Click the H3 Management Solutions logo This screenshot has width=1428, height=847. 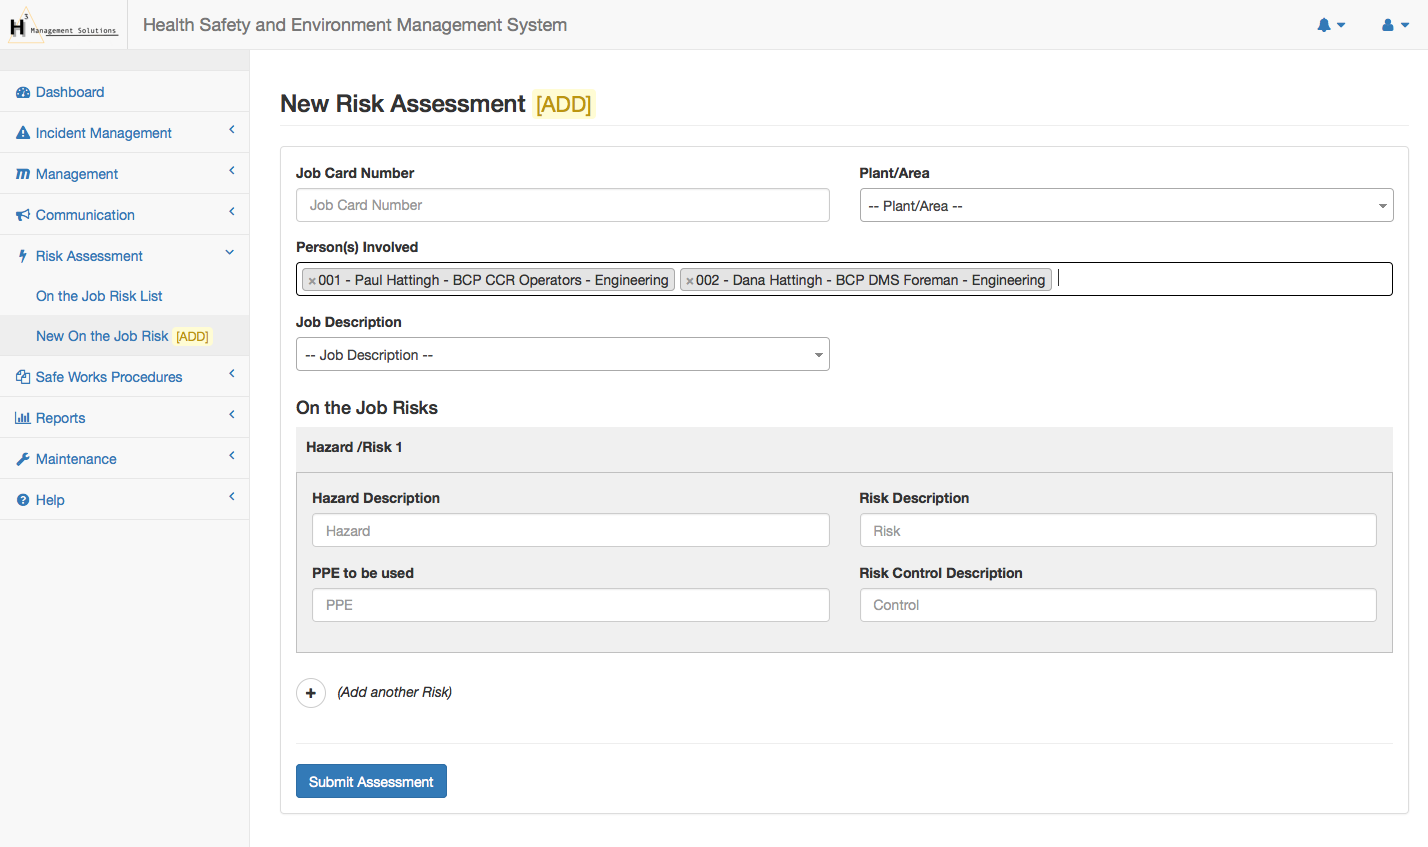tap(63, 26)
